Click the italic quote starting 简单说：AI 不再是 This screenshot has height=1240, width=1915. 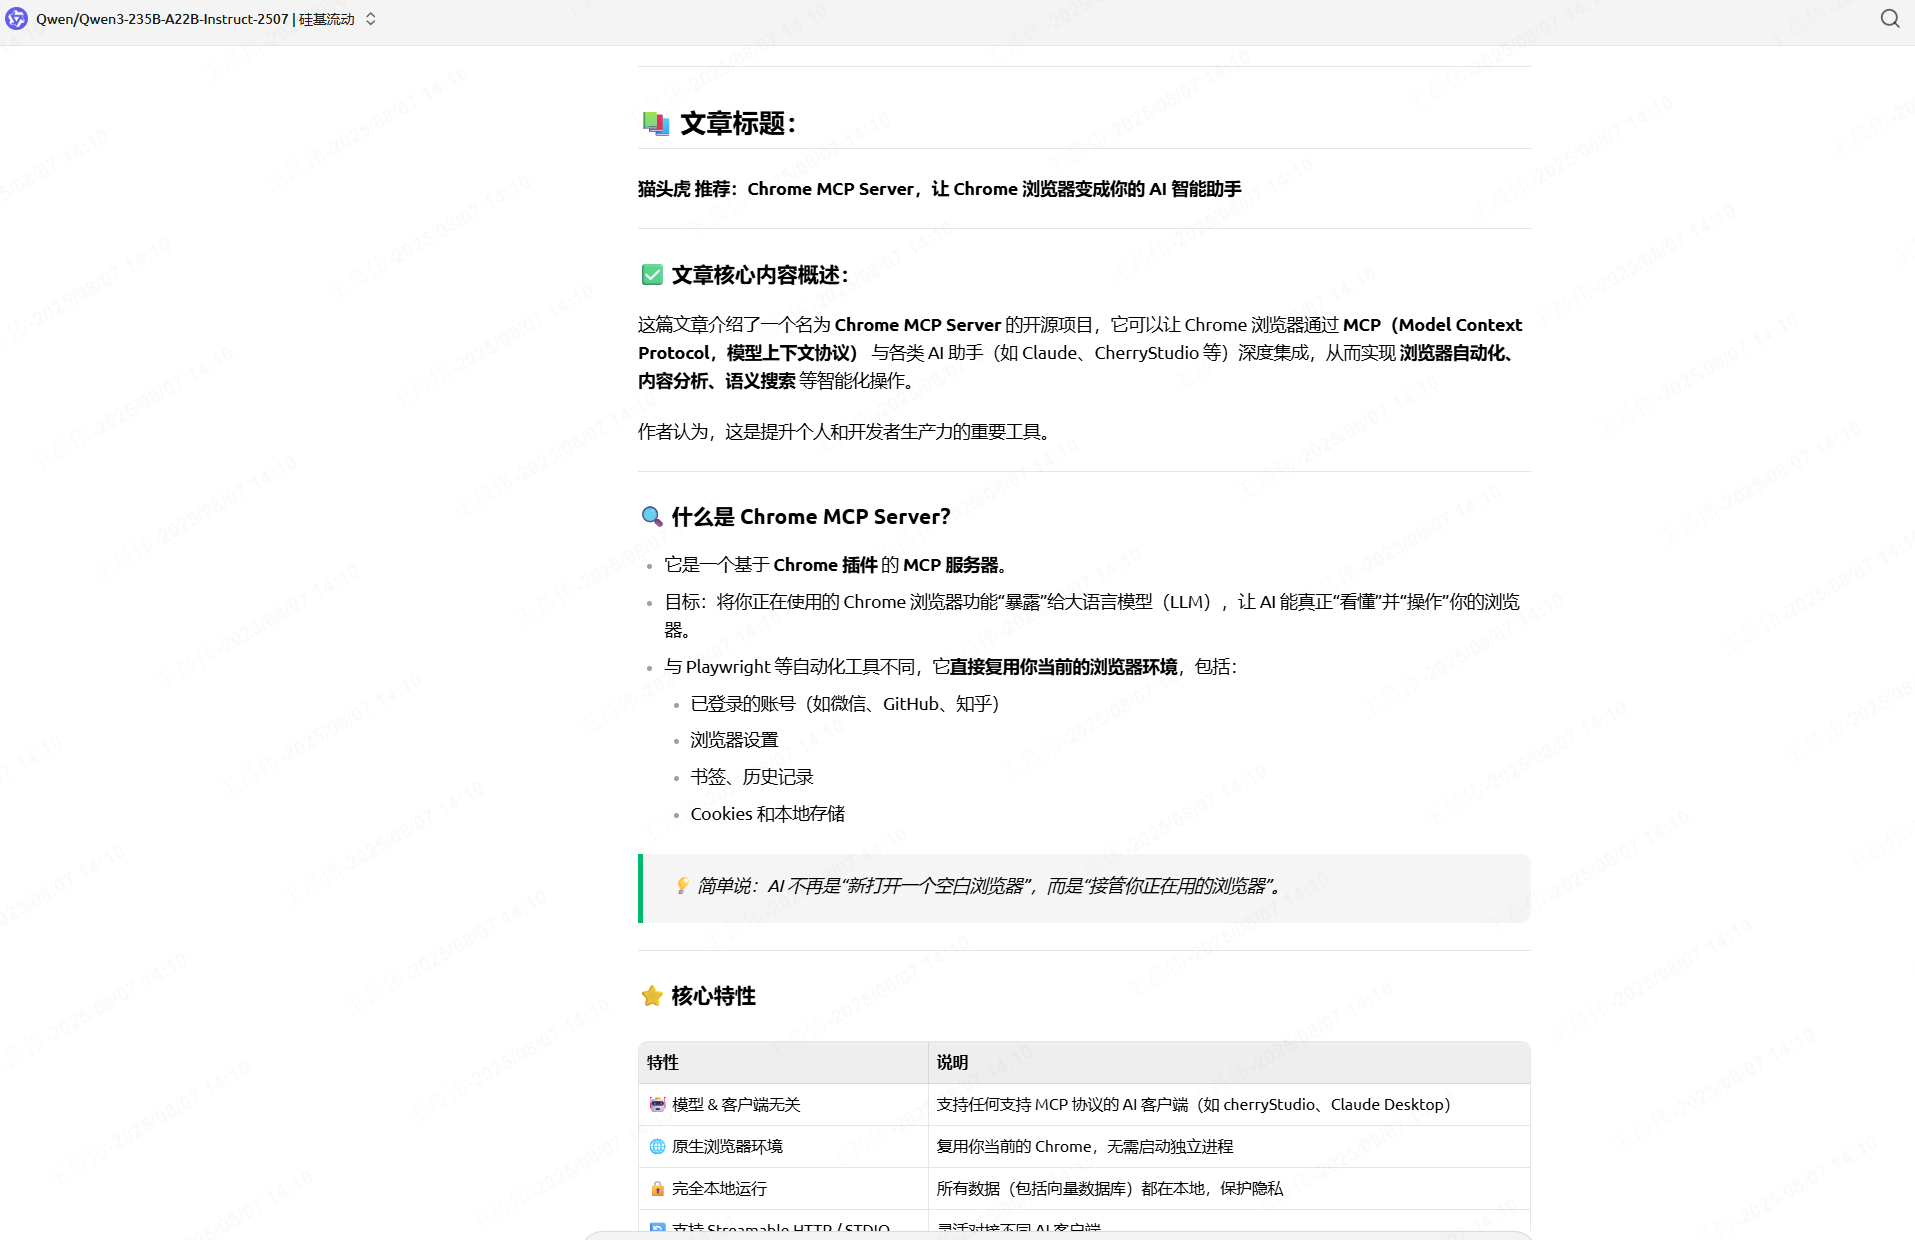click(989, 886)
